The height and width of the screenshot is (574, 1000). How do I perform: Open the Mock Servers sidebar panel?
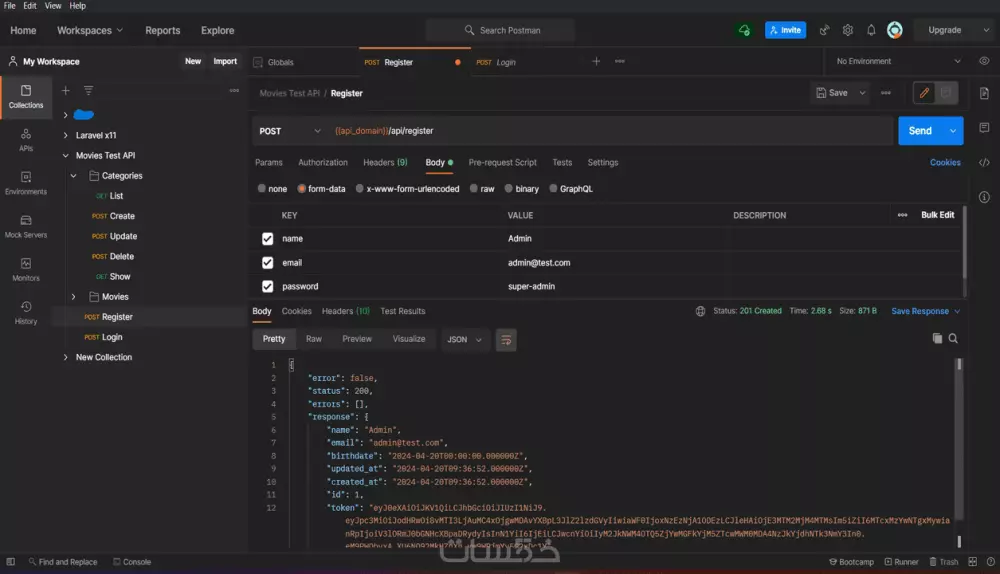pyautogui.click(x=26, y=226)
